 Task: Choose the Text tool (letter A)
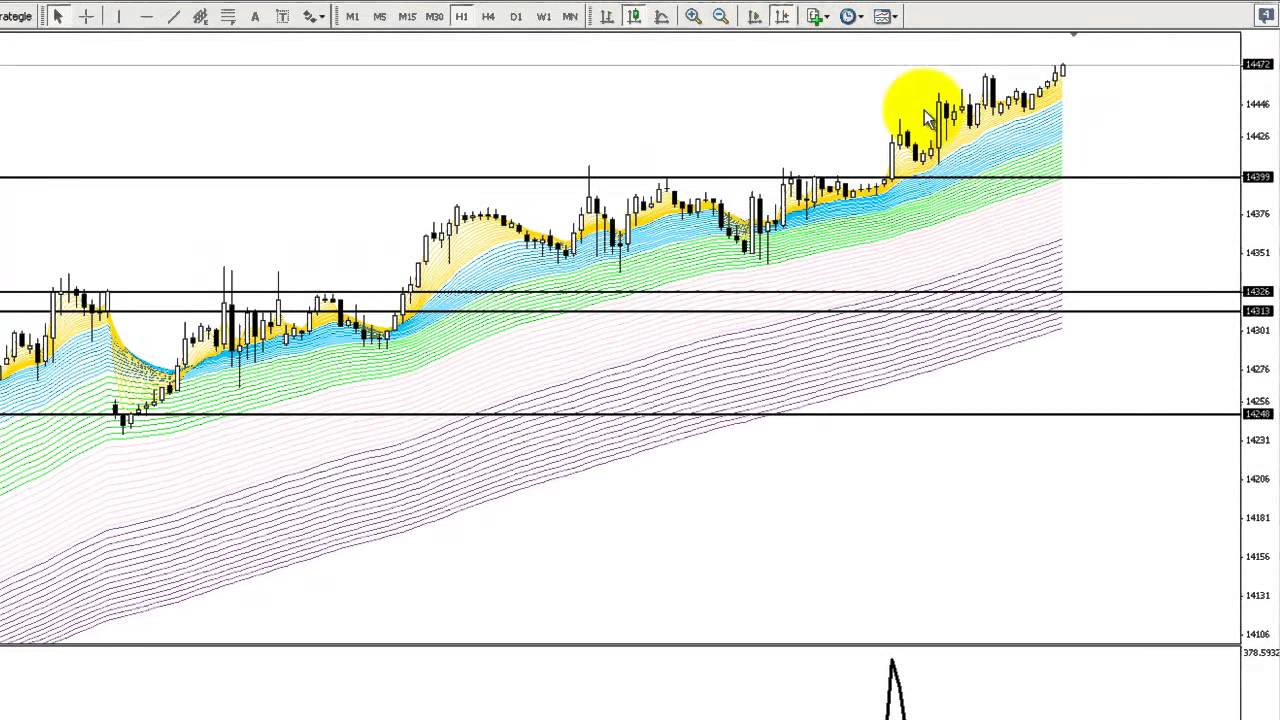(x=255, y=16)
